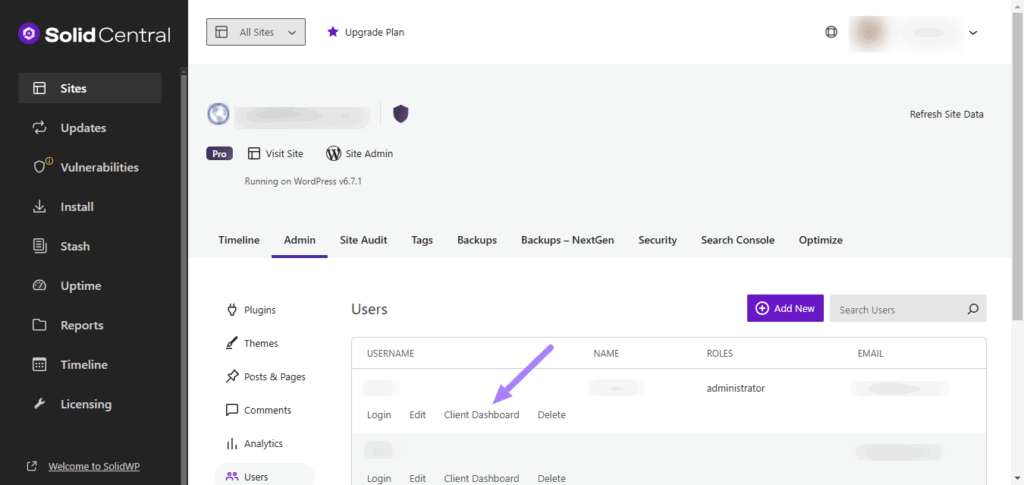Select Plugins in the admin side menu
The image size is (1024, 485).
[x=259, y=310]
